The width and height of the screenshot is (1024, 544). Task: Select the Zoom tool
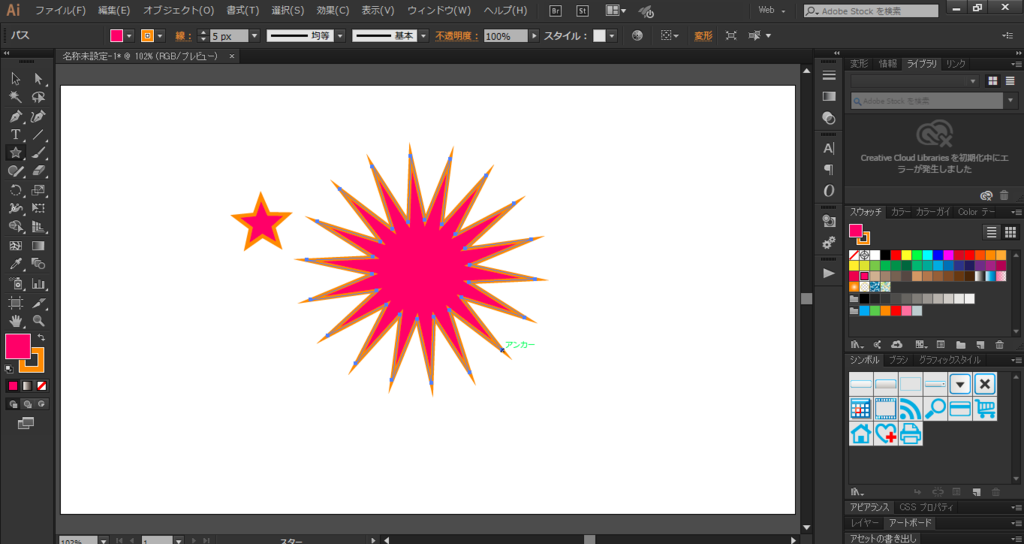[x=39, y=321]
